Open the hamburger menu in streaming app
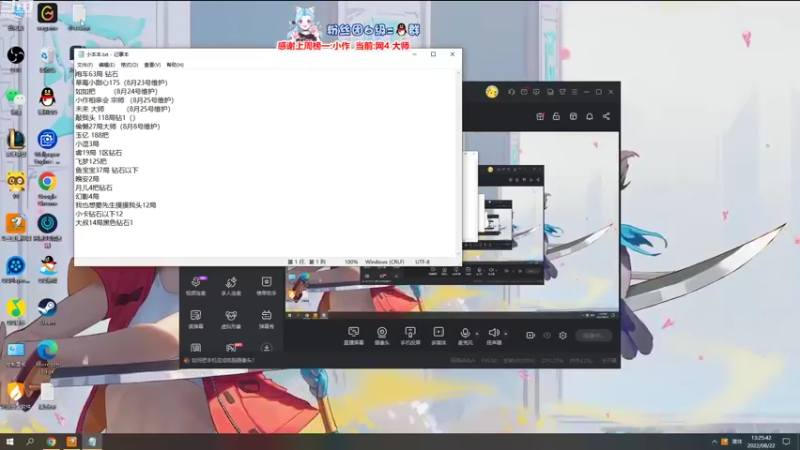This screenshot has height=450, width=800. 574,92
